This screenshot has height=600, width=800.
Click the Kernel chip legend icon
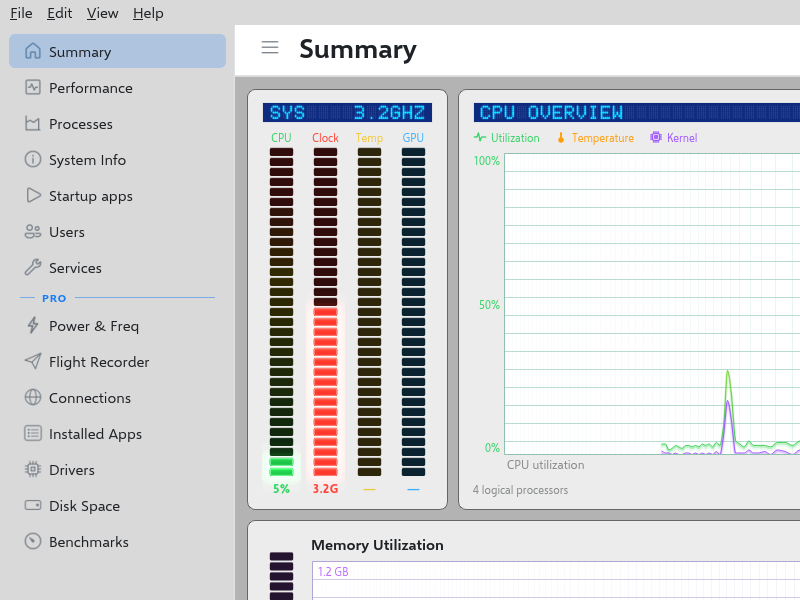[x=656, y=137]
